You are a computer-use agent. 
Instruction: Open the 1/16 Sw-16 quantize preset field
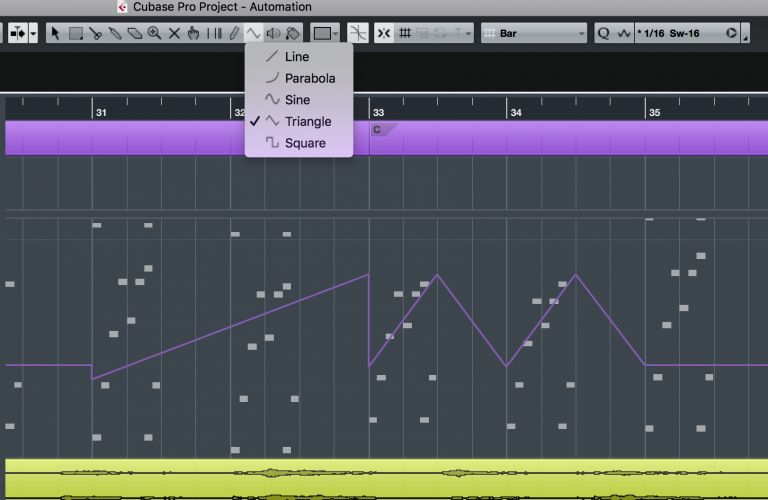coord(679,33)
